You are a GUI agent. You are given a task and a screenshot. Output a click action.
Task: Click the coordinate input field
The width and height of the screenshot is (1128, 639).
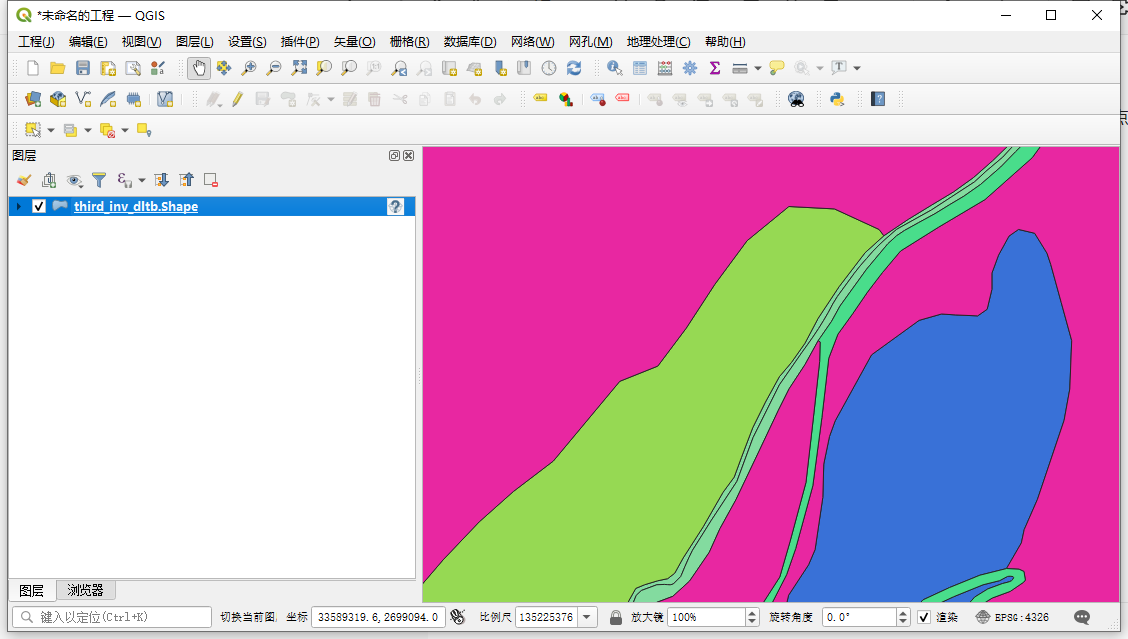[x=378, y=617]
